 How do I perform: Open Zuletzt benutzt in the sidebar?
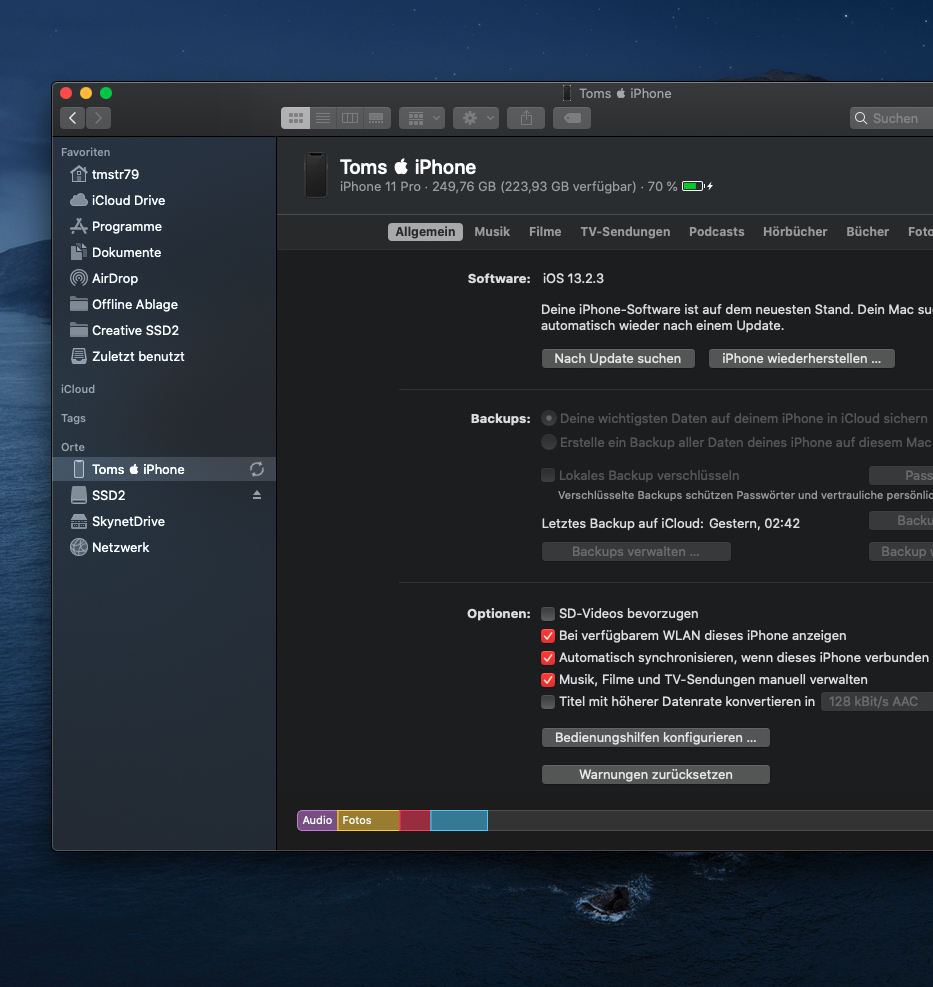pos(164,356)
